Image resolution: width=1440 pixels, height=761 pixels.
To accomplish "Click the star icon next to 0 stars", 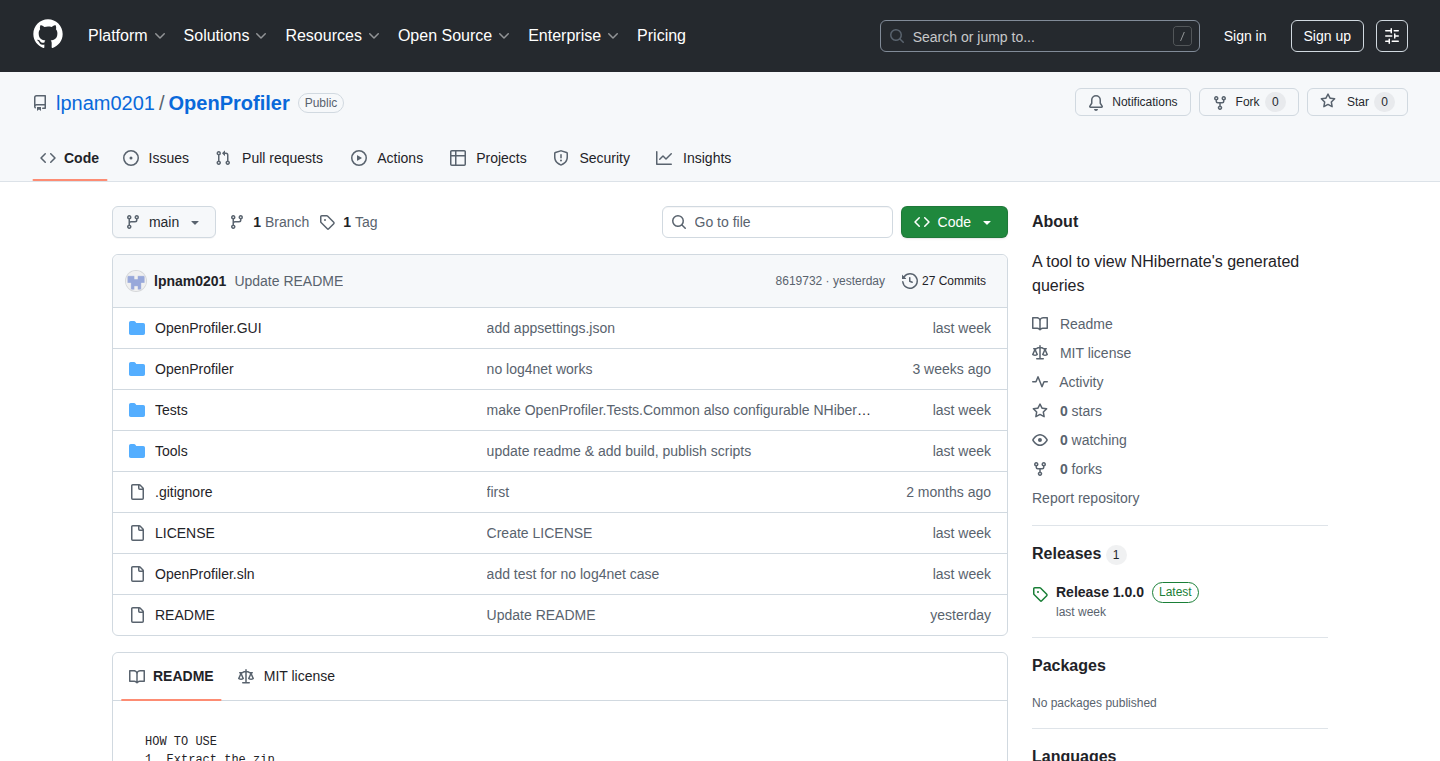I will [x=1040, y=411].
